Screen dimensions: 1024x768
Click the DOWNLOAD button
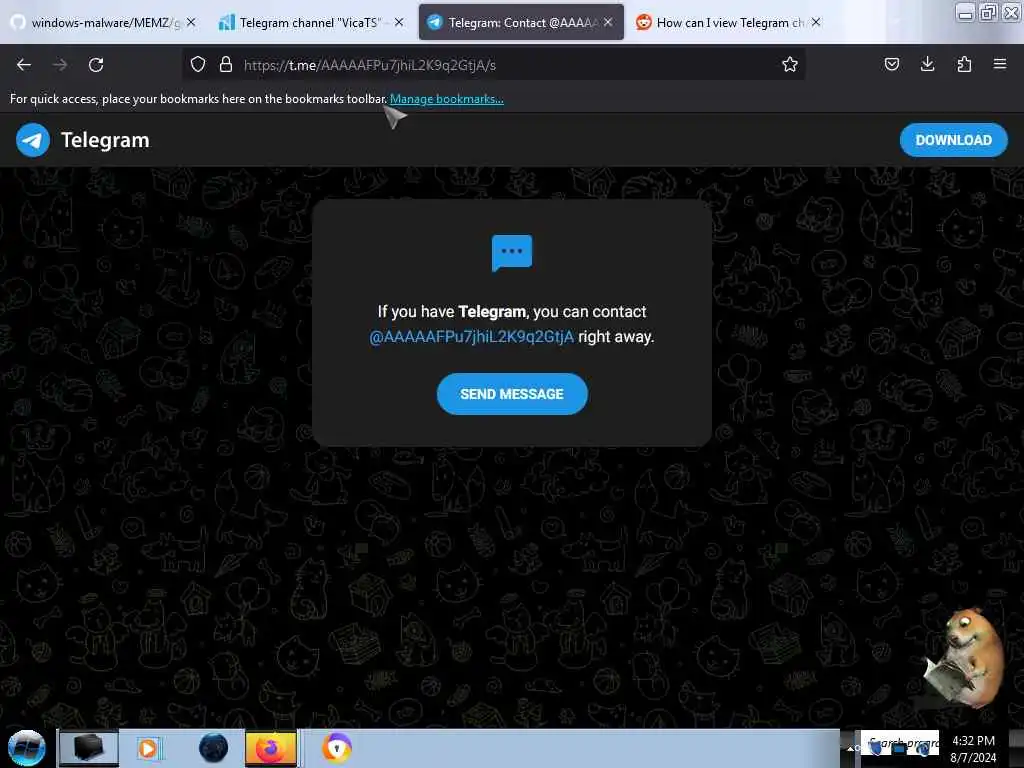pyautogui.click(x=953, y=140)
